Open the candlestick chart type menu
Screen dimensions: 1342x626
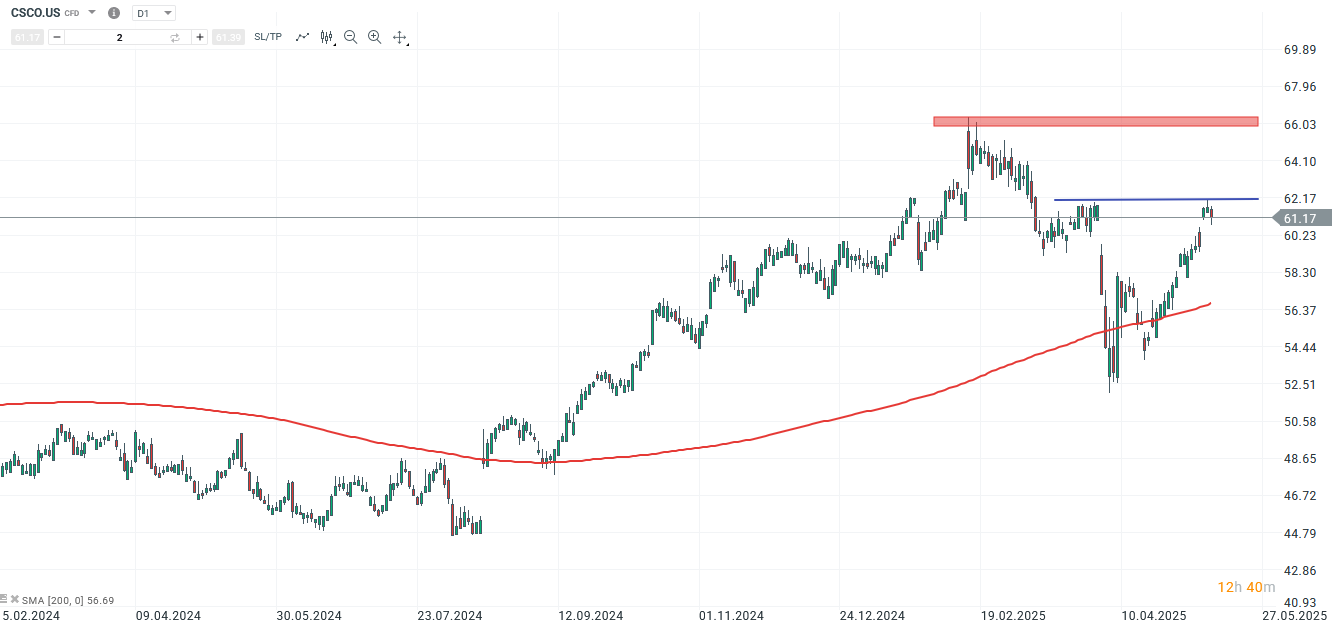(326, 37)
